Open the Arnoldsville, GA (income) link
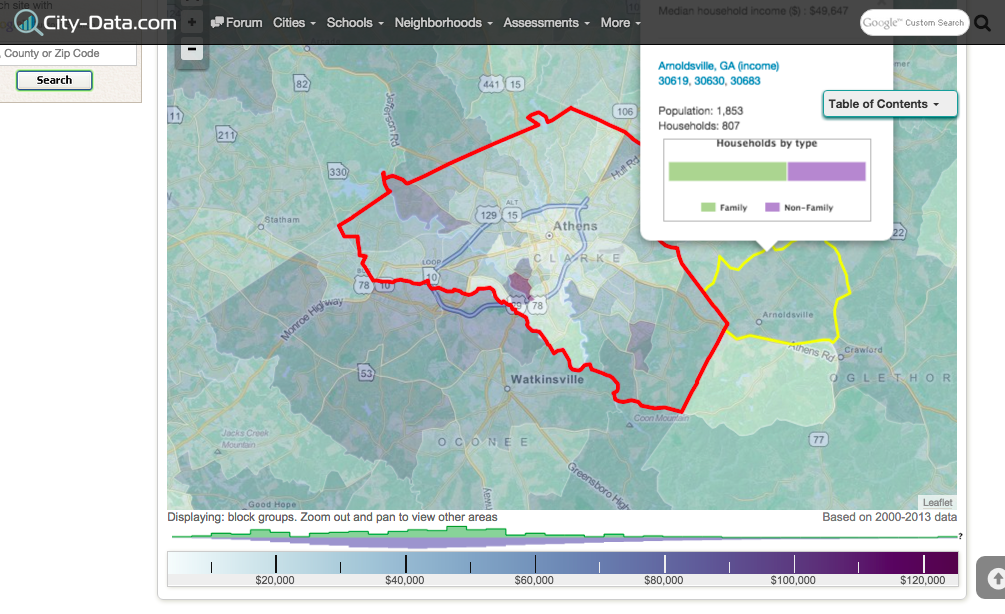1005x614 pixels. click(718, 66)
